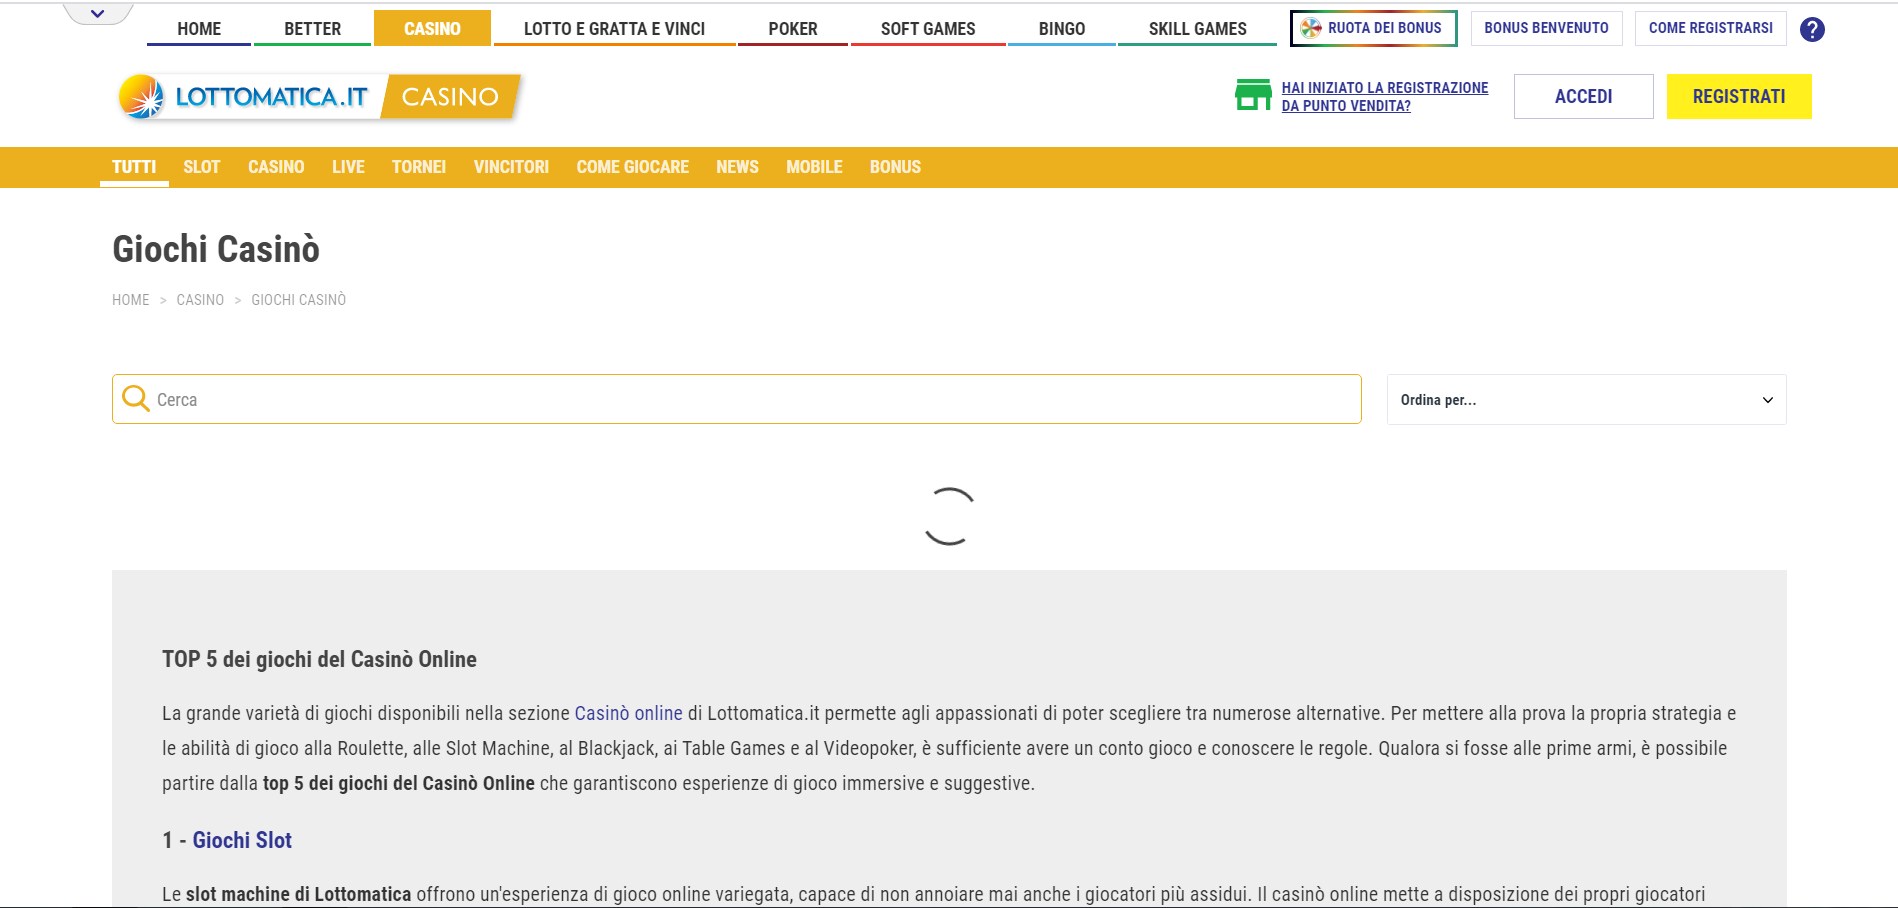Click the TOP 5 dei giochi heading
The width and height of the screenshot is (1898, 908).
click(x=319, y=659)
